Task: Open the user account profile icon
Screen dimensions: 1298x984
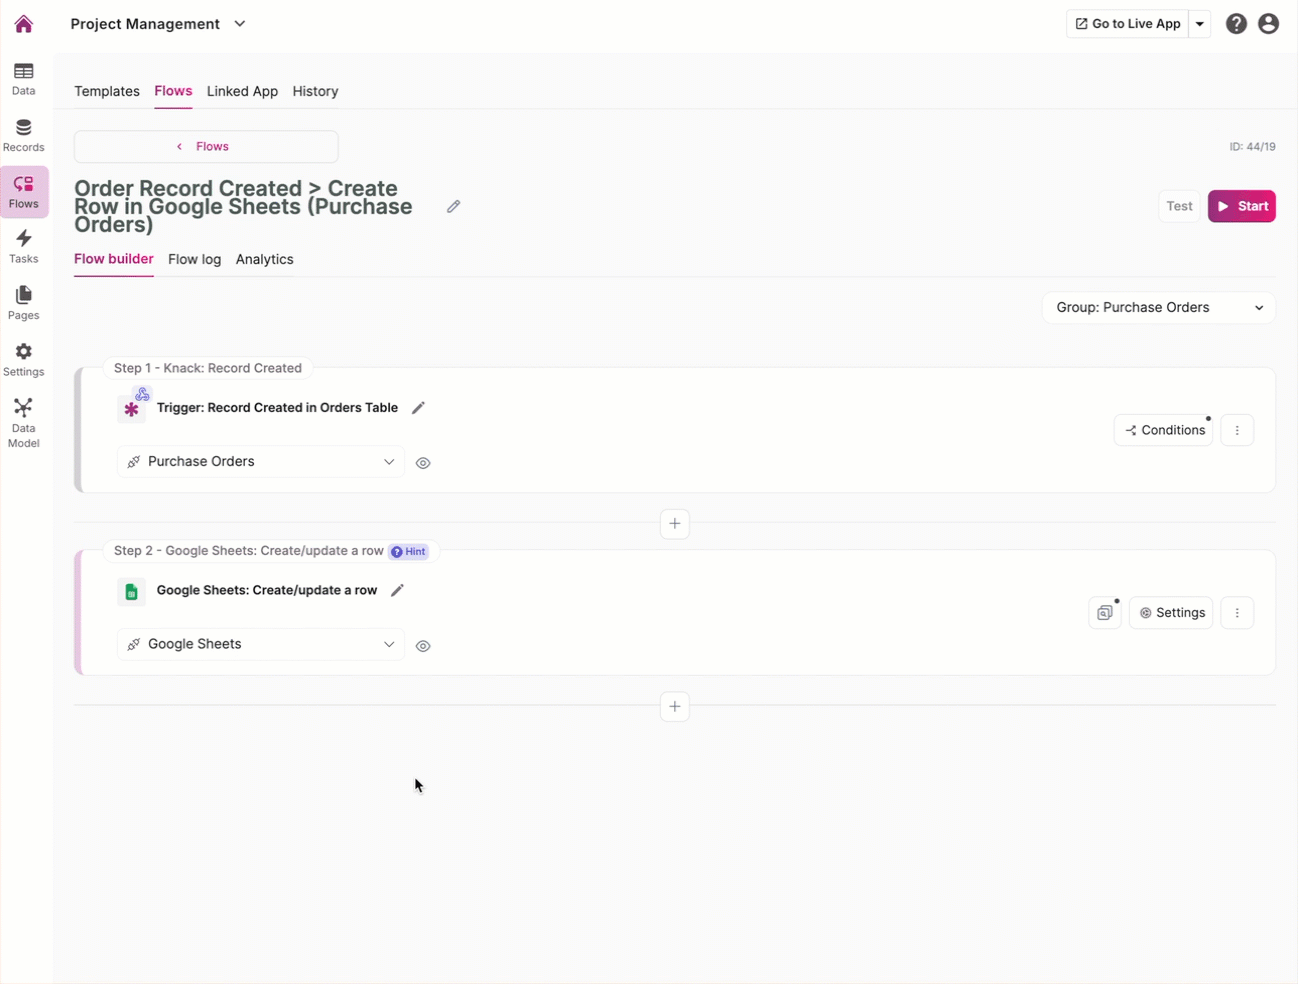Action: tap(1268, 24)
